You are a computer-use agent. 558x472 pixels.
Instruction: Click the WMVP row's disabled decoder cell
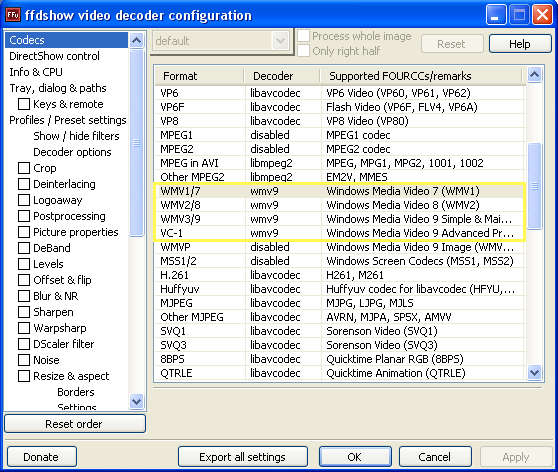point(270,247)
